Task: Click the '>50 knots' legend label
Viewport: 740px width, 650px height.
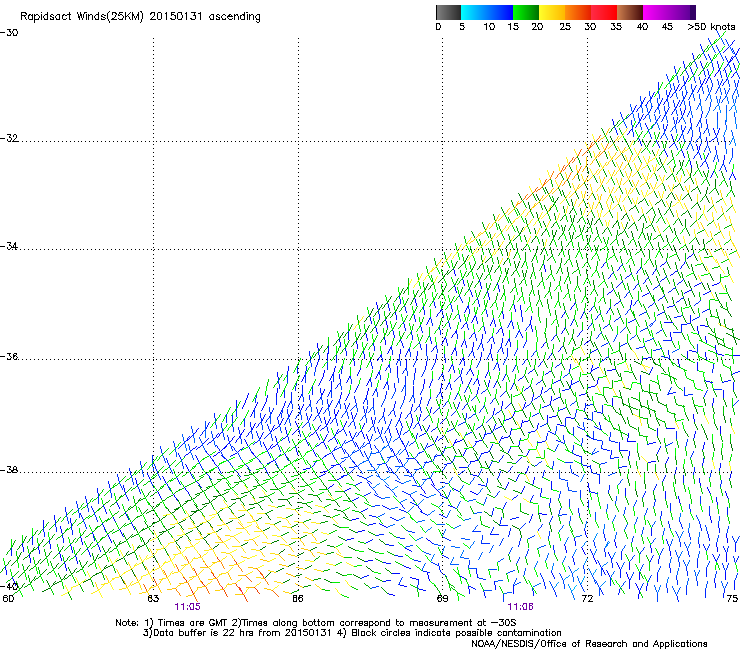Action: (x=711, y=27)
